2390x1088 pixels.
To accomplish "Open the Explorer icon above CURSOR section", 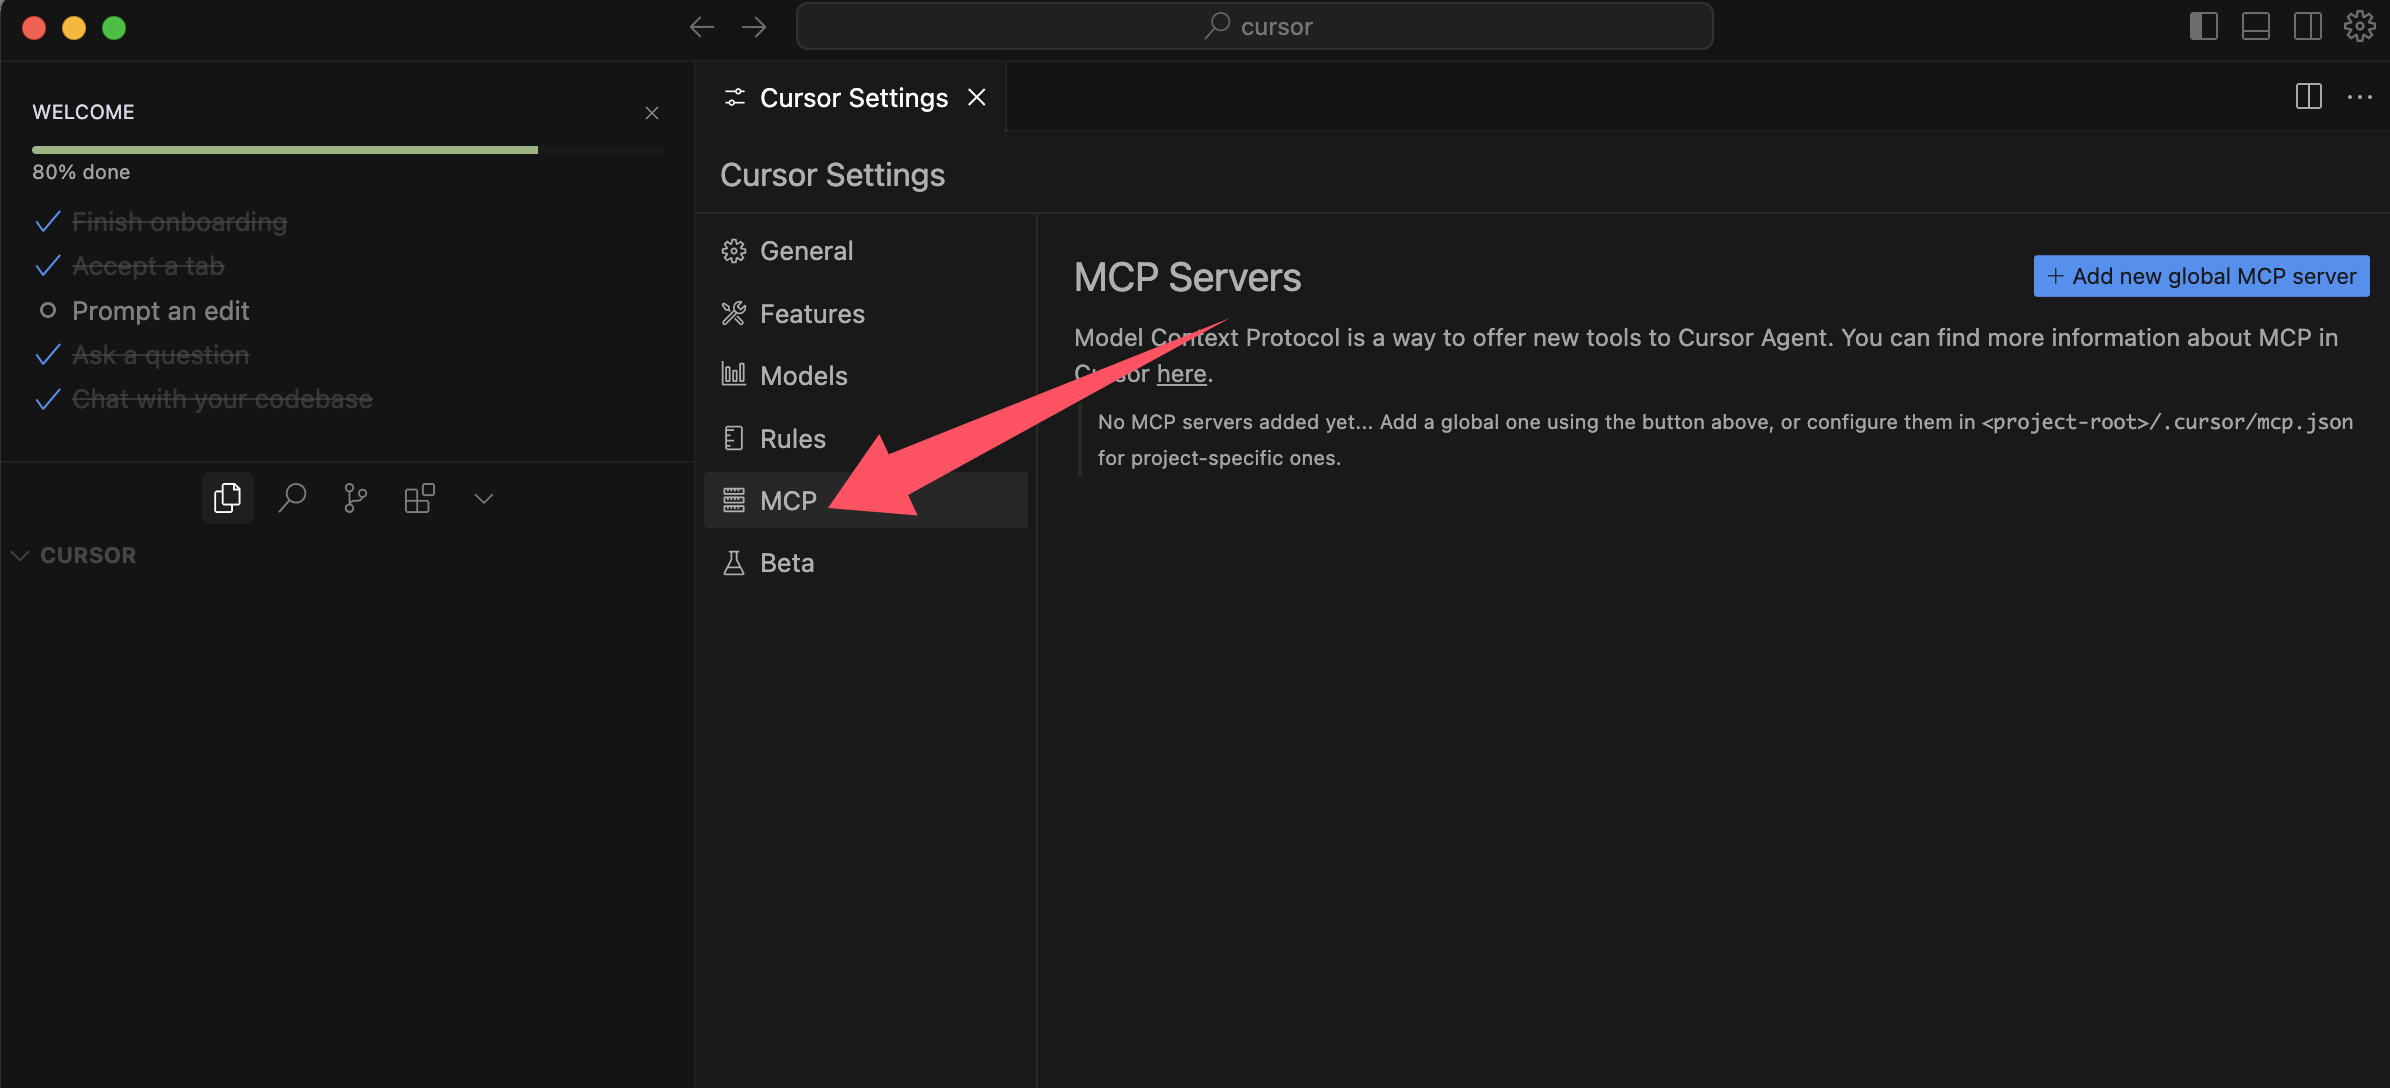I will click(x=227, y=497).
